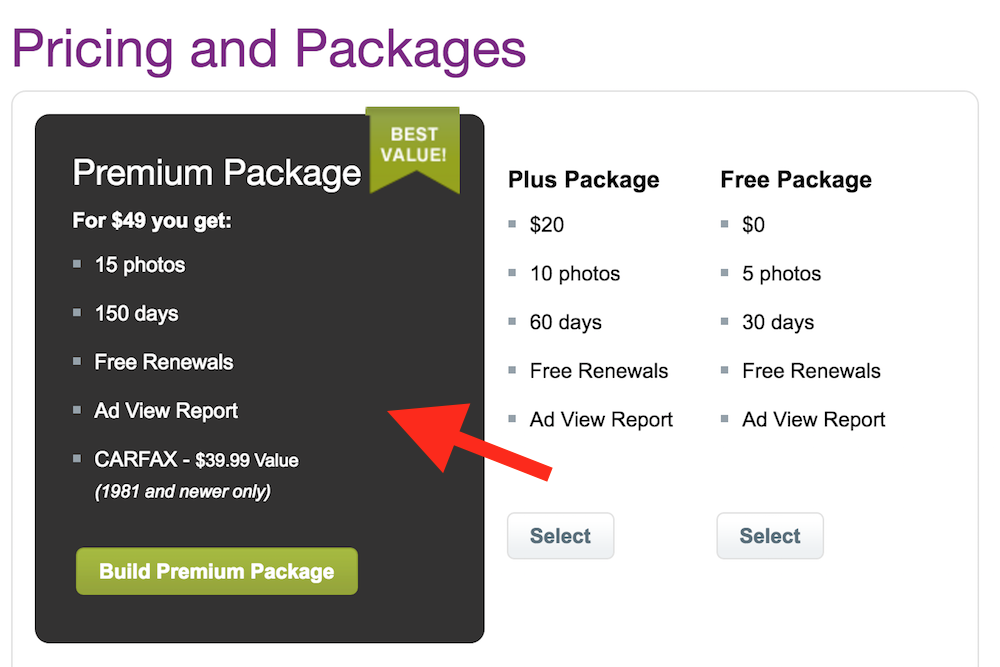The width and height of the screenshot is (1000, 667).
Task: Click the Free Package heading
Action: [x=796, y=180]
